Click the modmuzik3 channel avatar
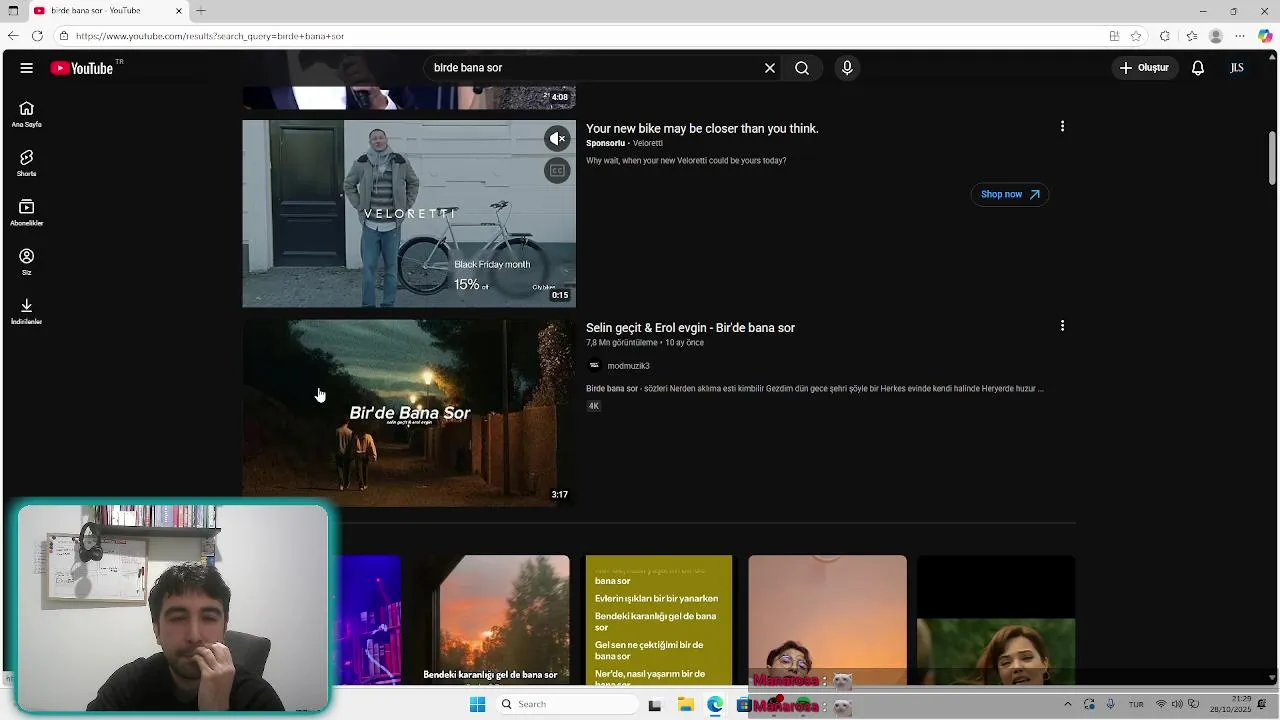The image size is (1280, 720). click(x=594, y=366)
